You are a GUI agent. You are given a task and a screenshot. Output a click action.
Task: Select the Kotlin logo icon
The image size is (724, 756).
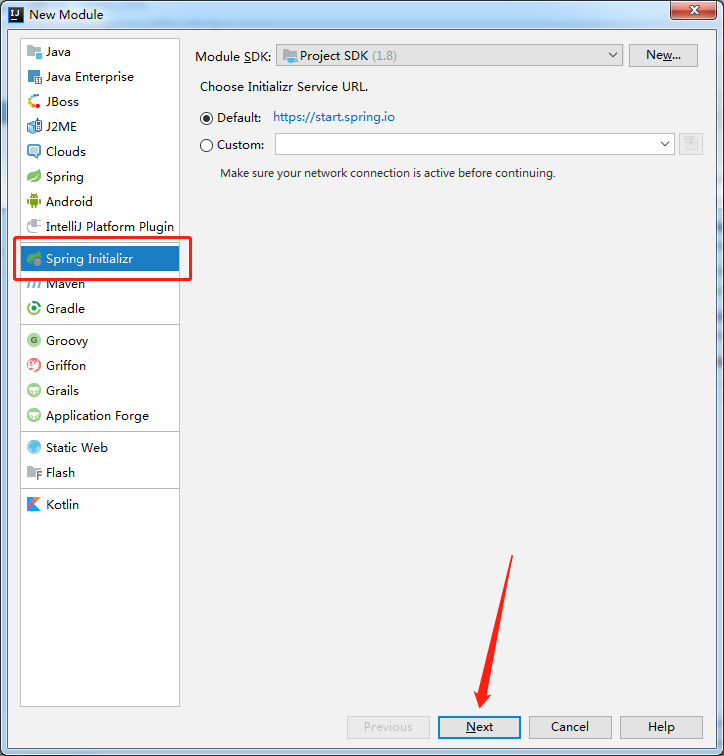tap(34, 504)
